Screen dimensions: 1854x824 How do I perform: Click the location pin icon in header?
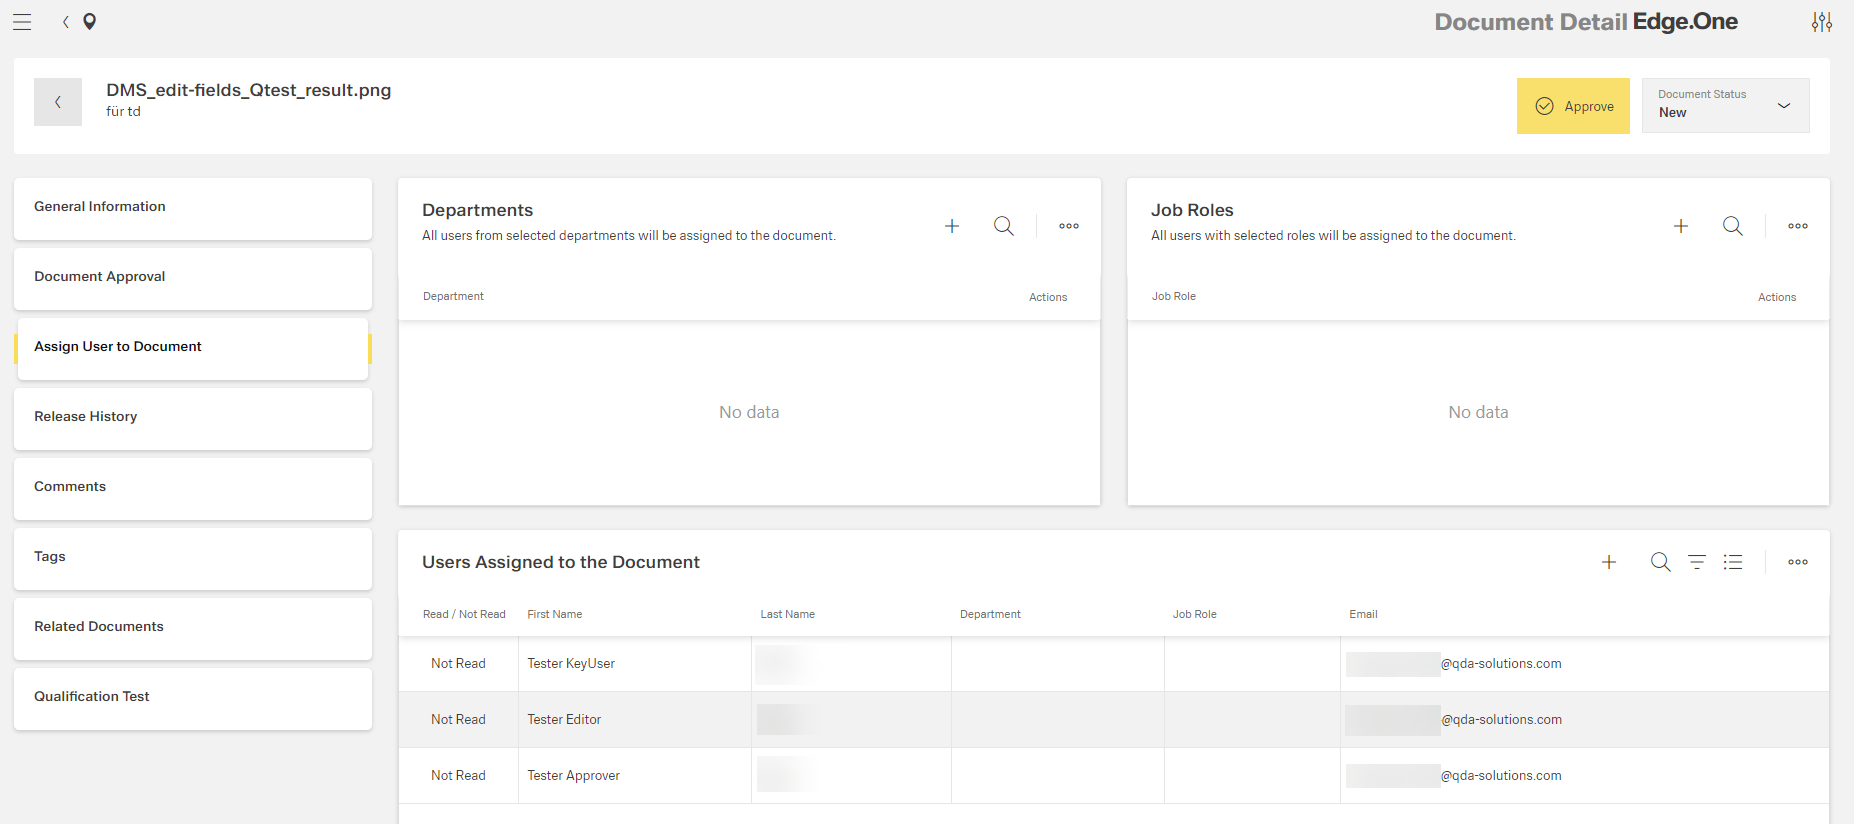pyautogui.click(x=90, y=22)
